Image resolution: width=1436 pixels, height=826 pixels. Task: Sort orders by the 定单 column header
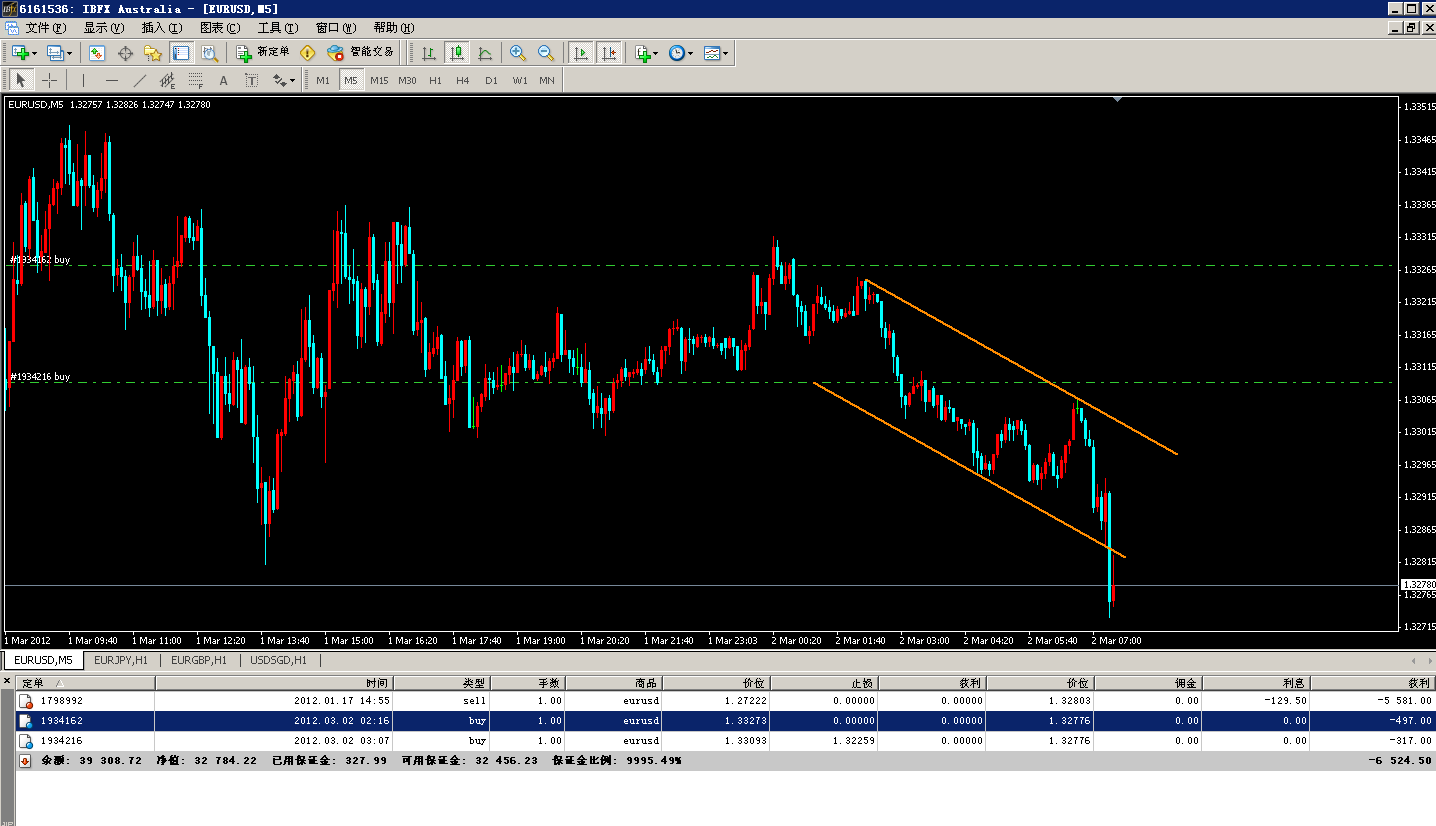pos(86,683)
